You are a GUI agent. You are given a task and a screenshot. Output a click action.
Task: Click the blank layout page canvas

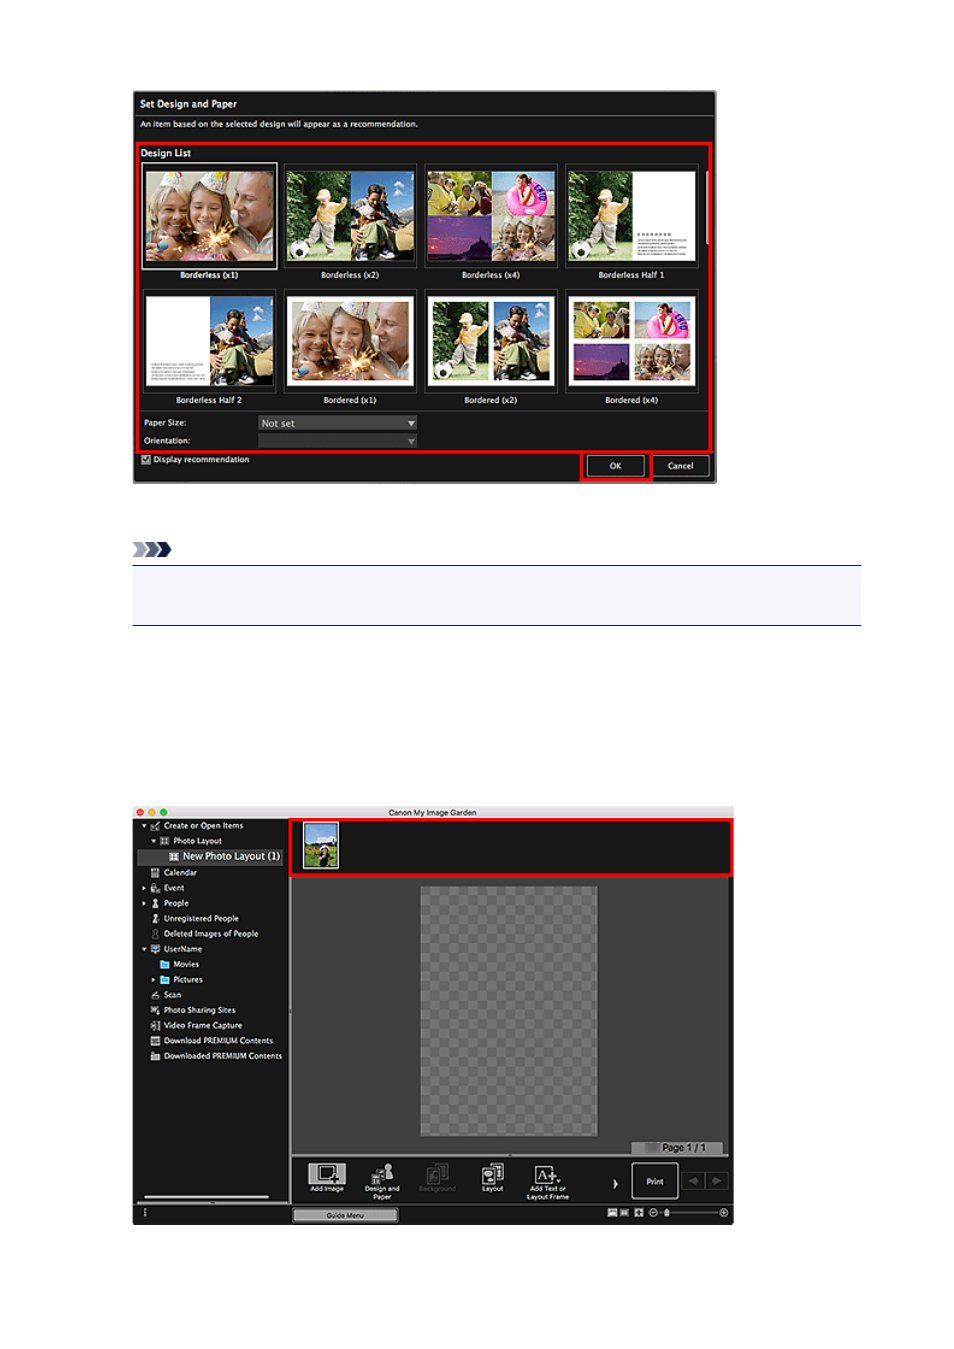click(x=508, y=1011)
